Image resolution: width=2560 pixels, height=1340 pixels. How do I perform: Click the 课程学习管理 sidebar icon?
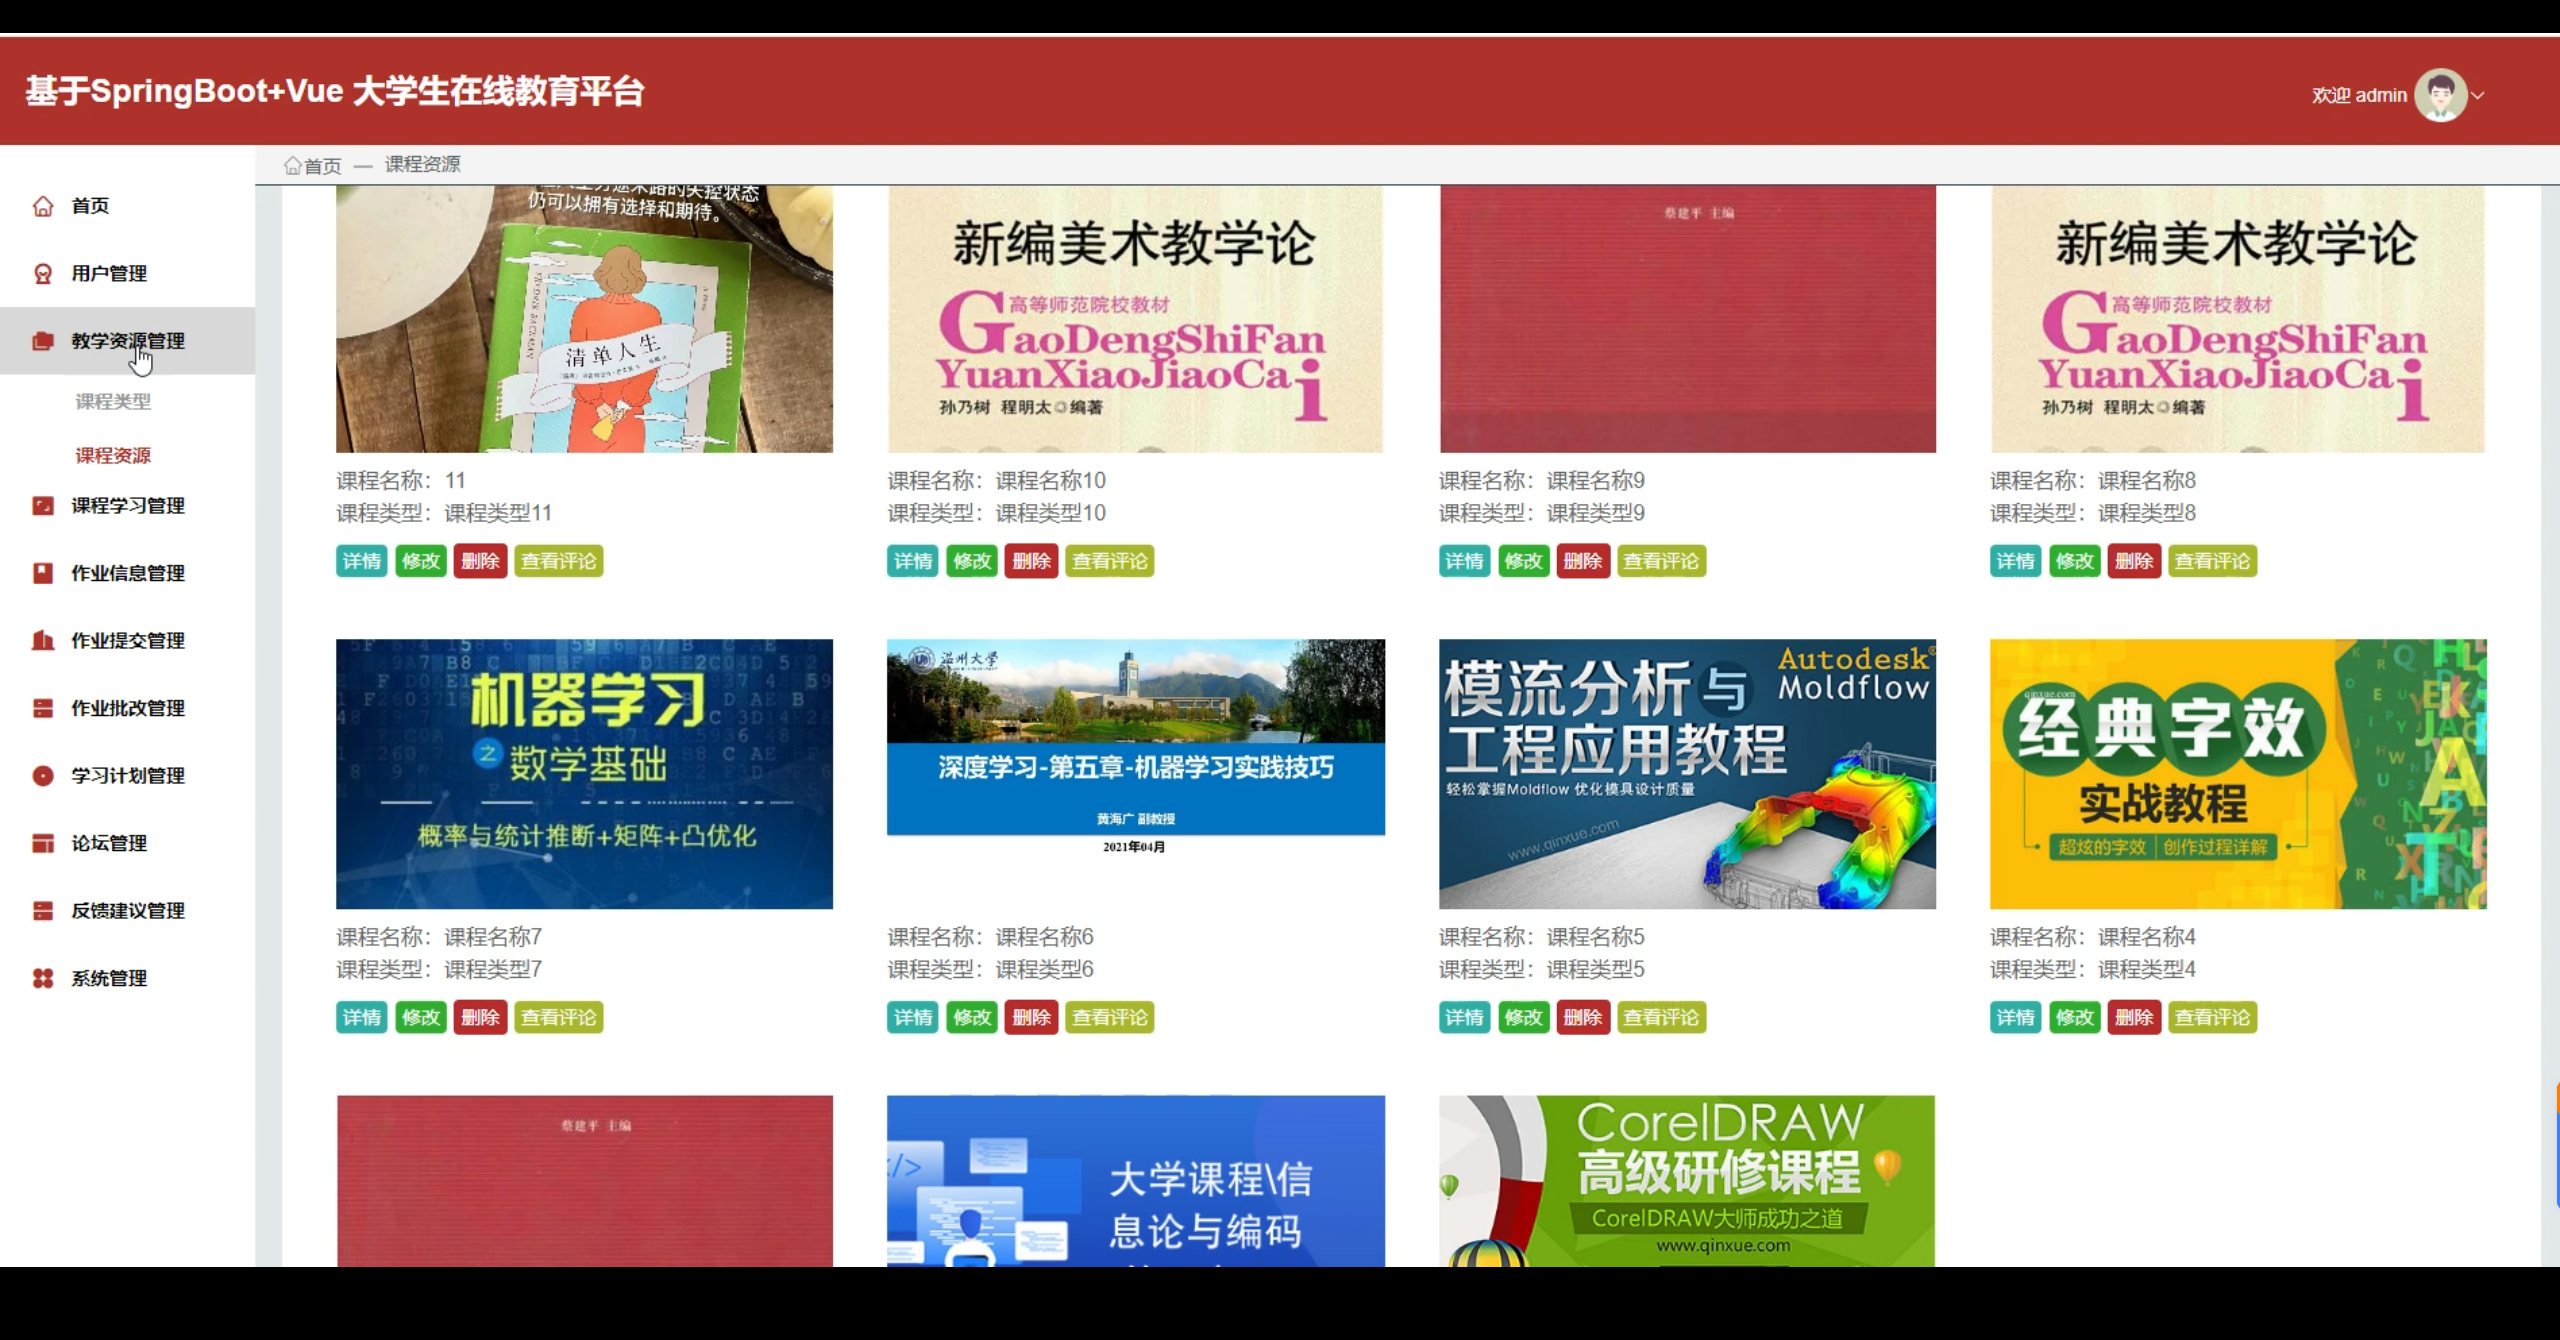[x=43, y=506]
